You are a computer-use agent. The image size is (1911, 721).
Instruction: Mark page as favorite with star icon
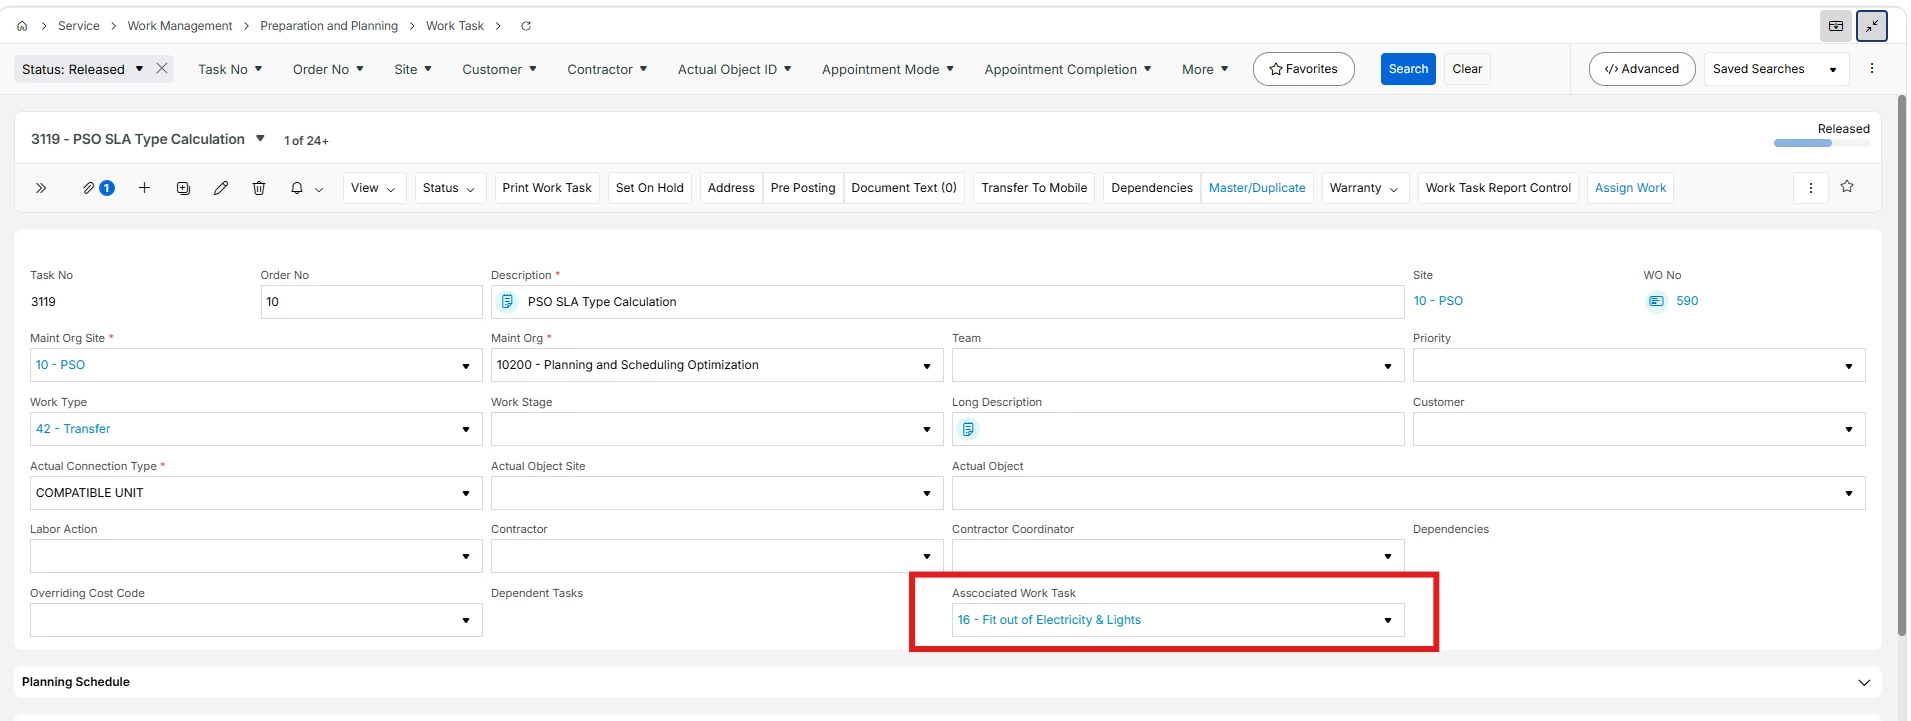[1847, 187]
